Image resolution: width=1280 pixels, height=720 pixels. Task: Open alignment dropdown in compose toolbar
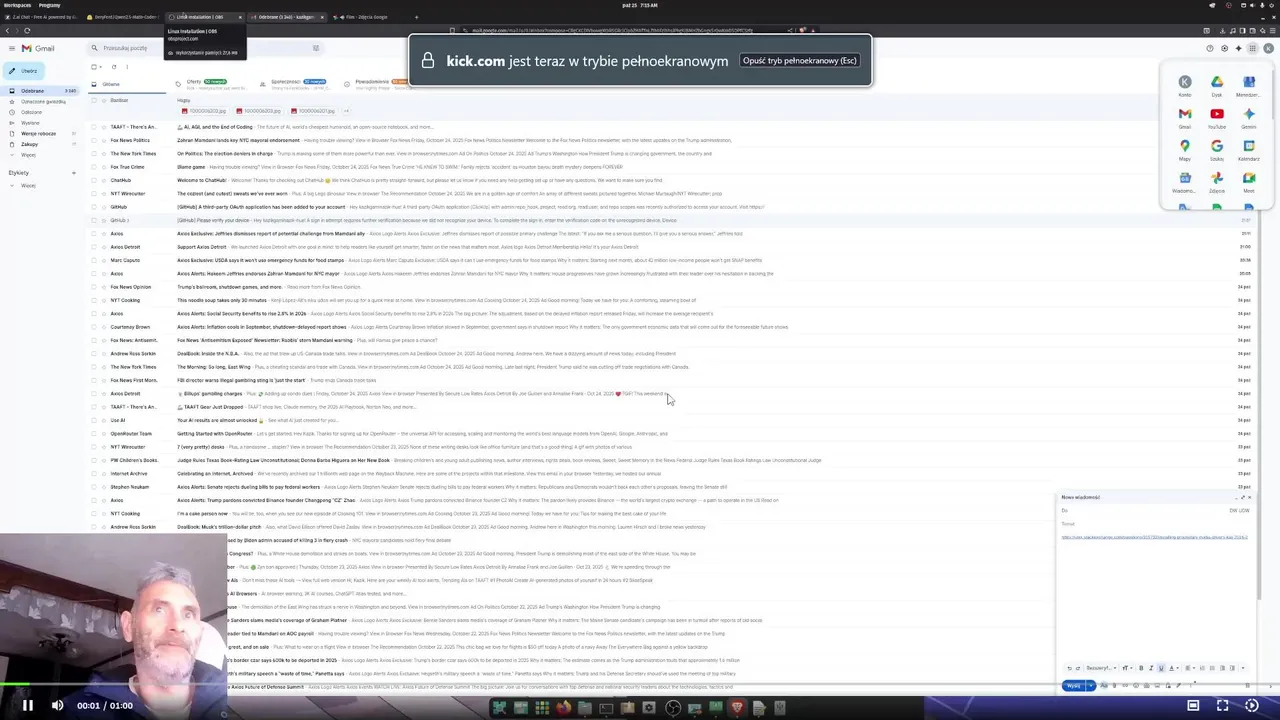[x=1190, y=668]
